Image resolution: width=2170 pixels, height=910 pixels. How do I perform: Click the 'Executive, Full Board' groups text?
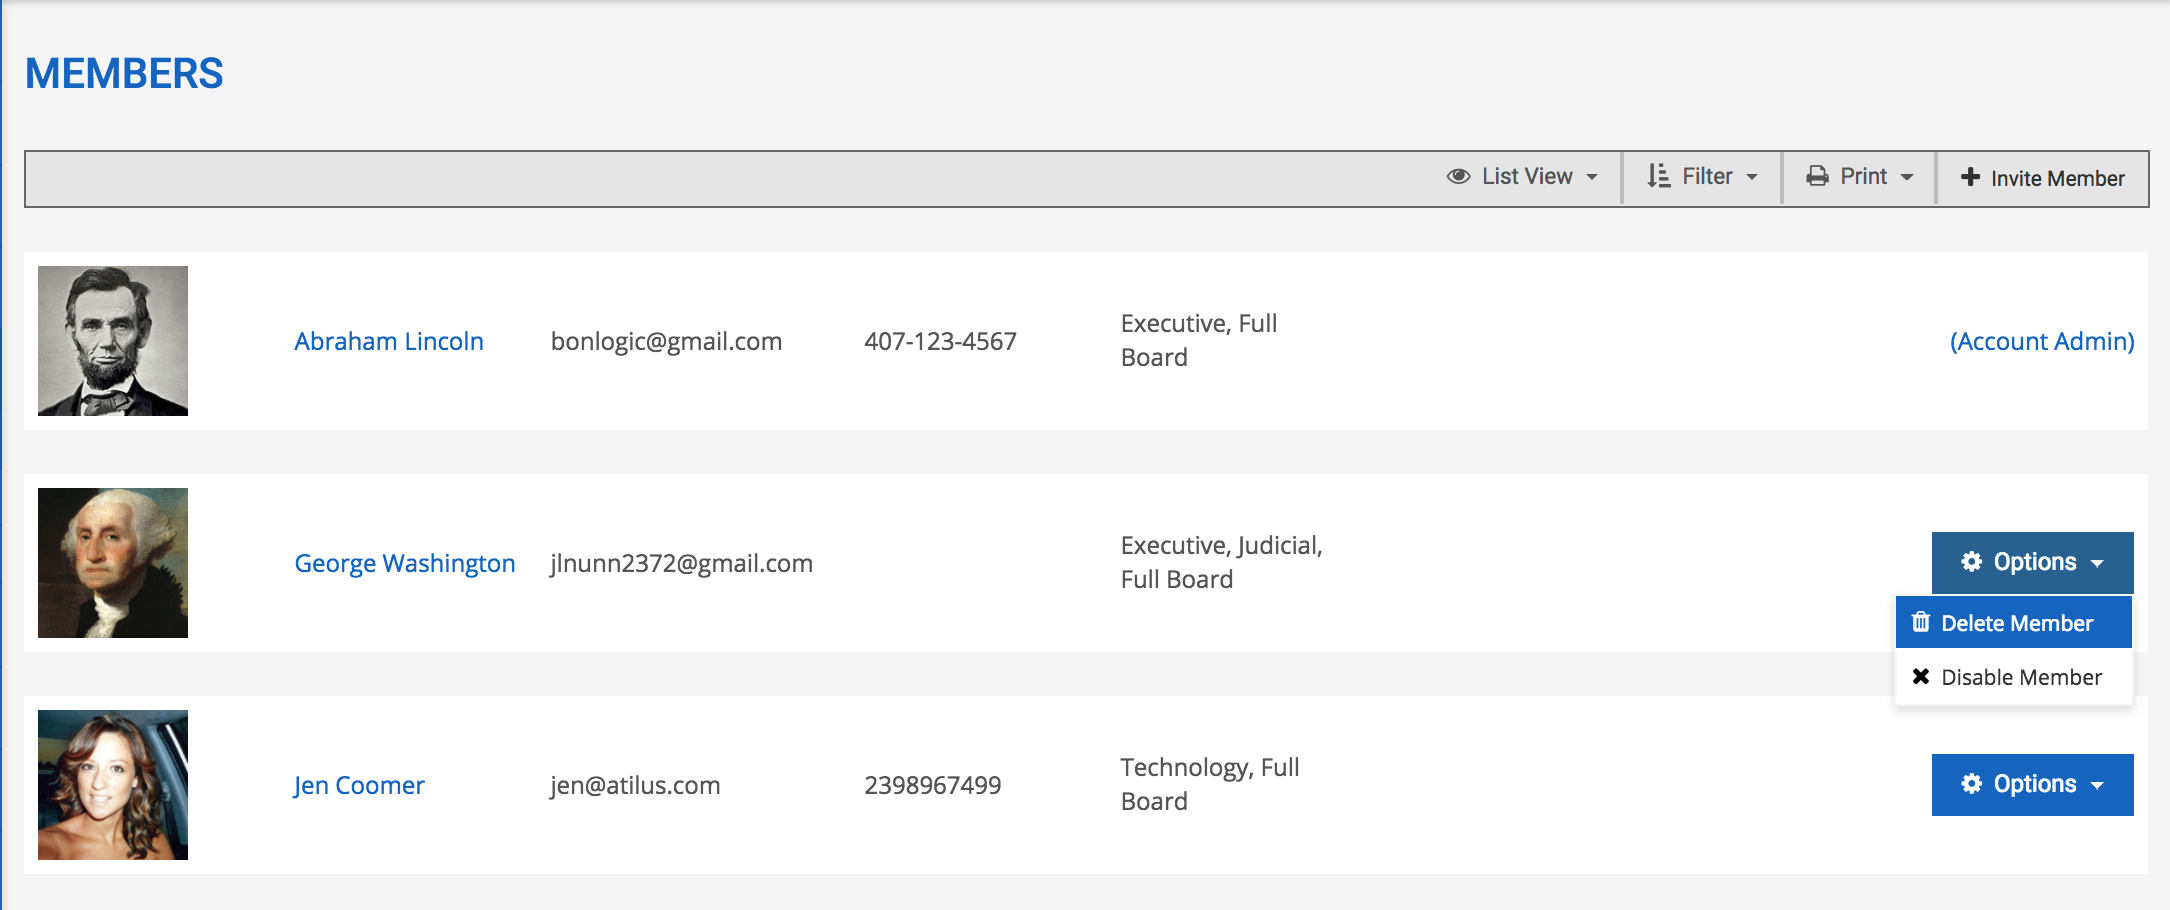pyautogui.click(x=1199, y=341)
